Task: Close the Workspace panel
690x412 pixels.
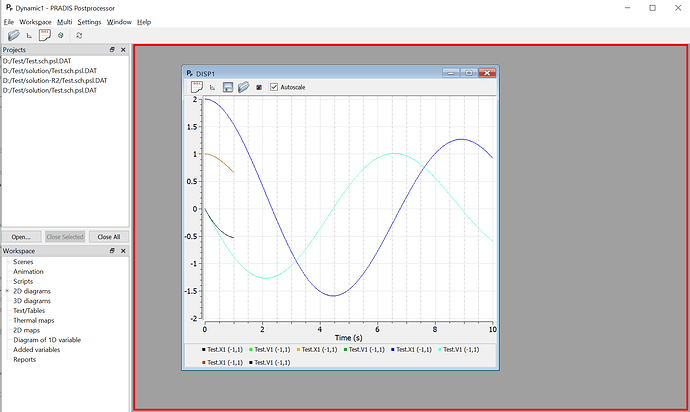Action: (123, 250)
